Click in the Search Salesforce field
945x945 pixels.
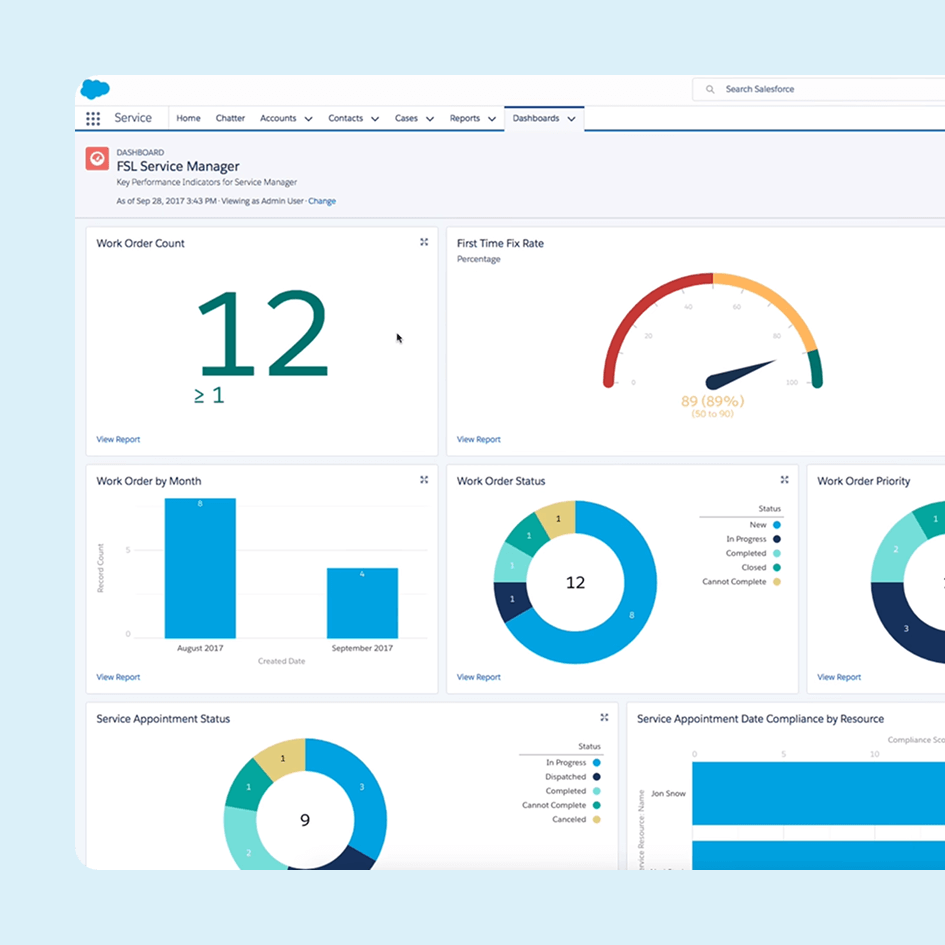tap(820, 89)
